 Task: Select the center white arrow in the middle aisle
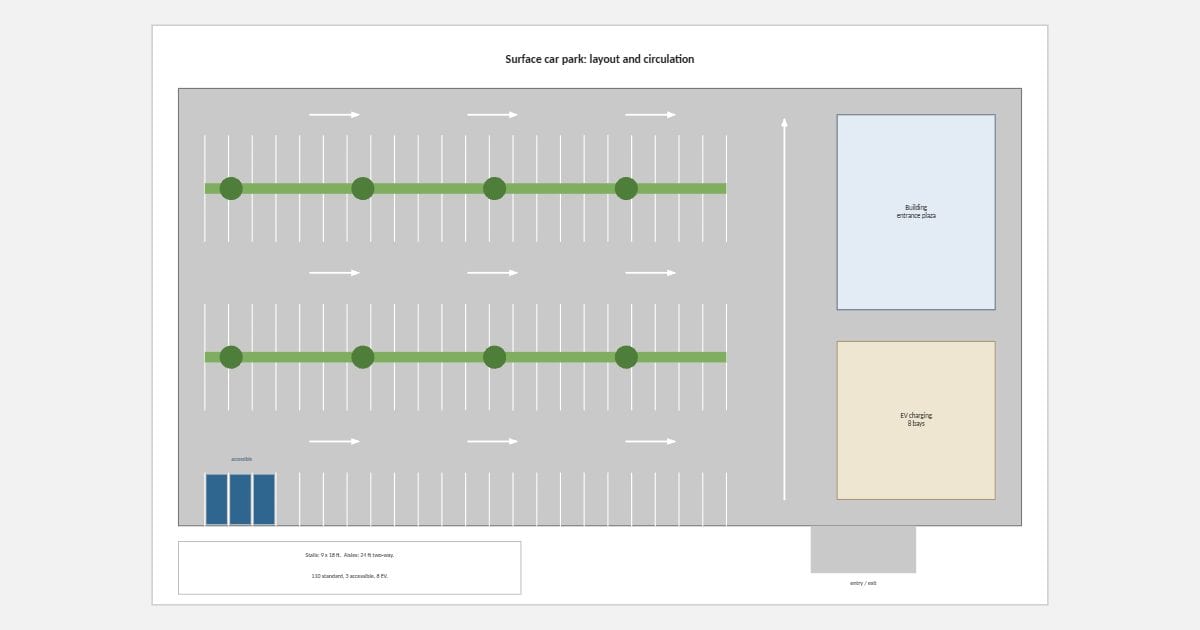pyautogui.click(x=493, y=273)
